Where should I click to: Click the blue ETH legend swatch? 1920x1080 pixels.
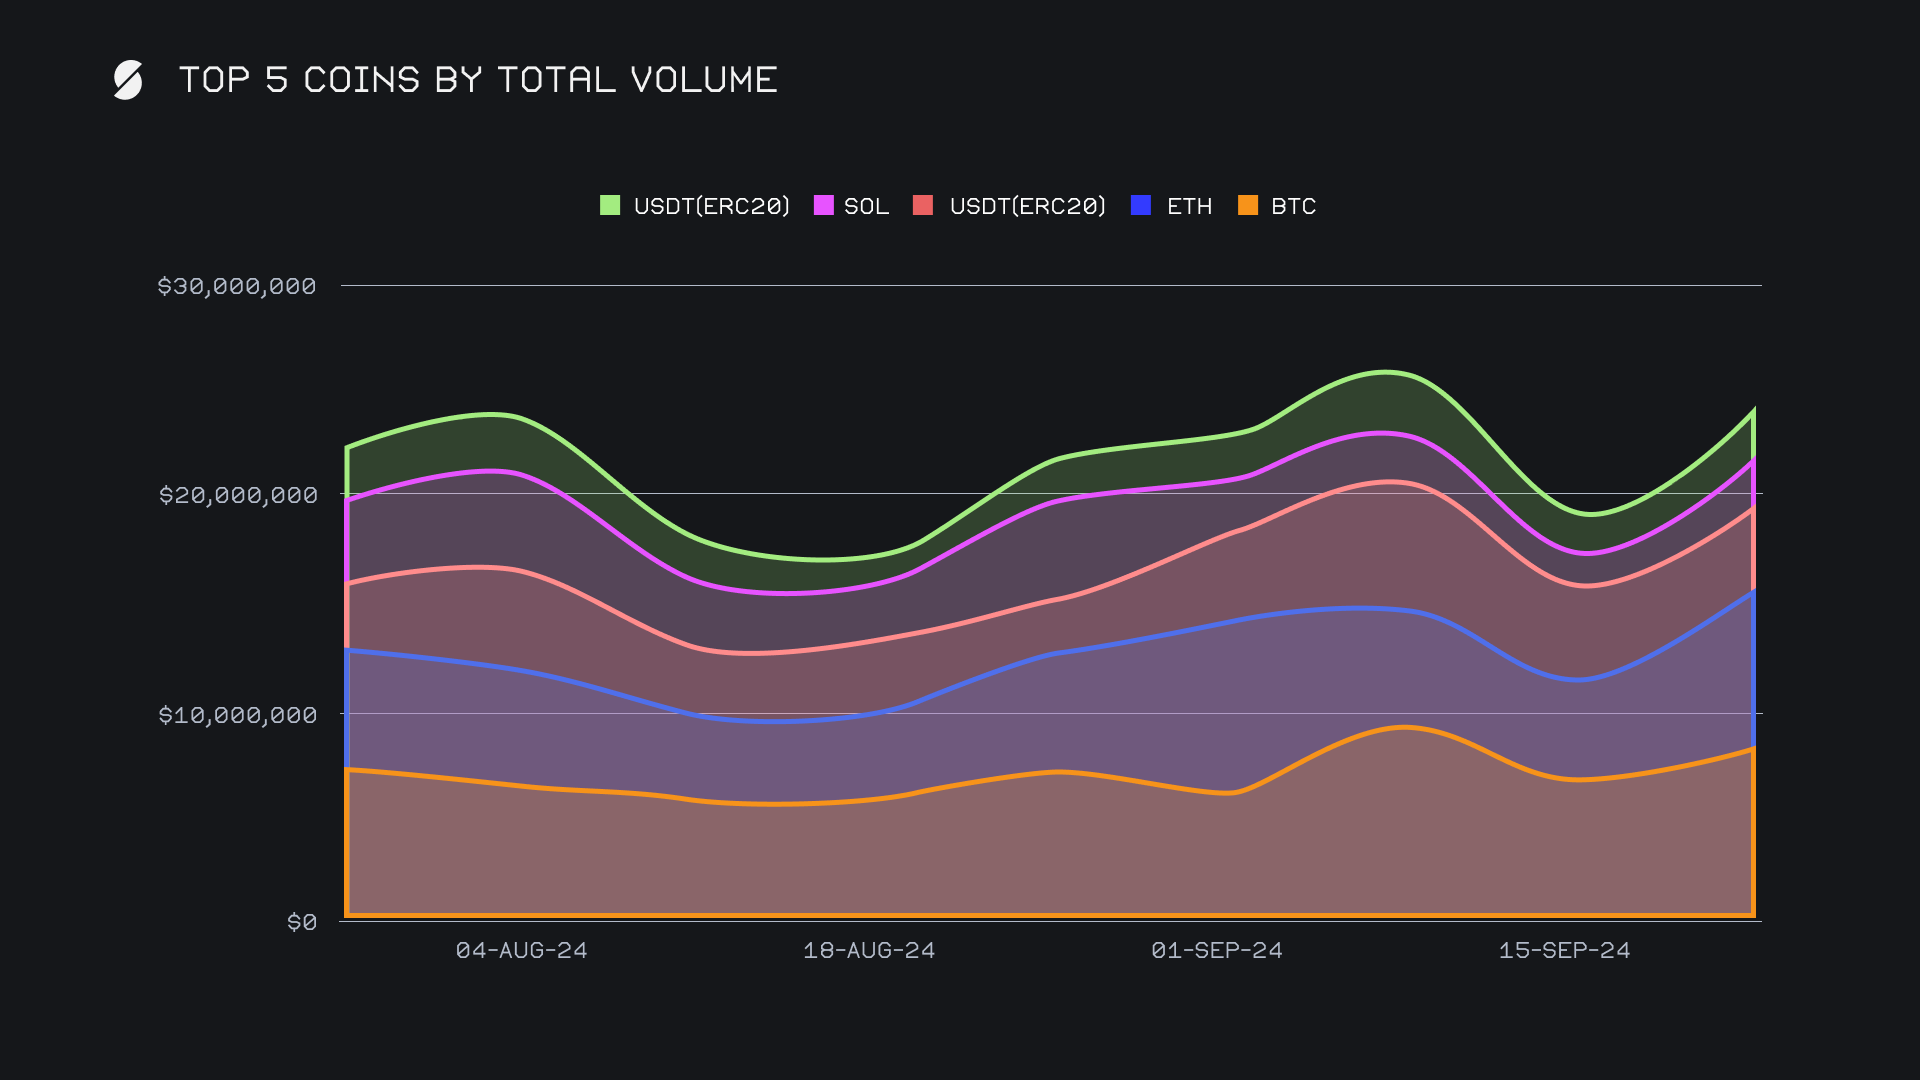(x=1141, y=206)
